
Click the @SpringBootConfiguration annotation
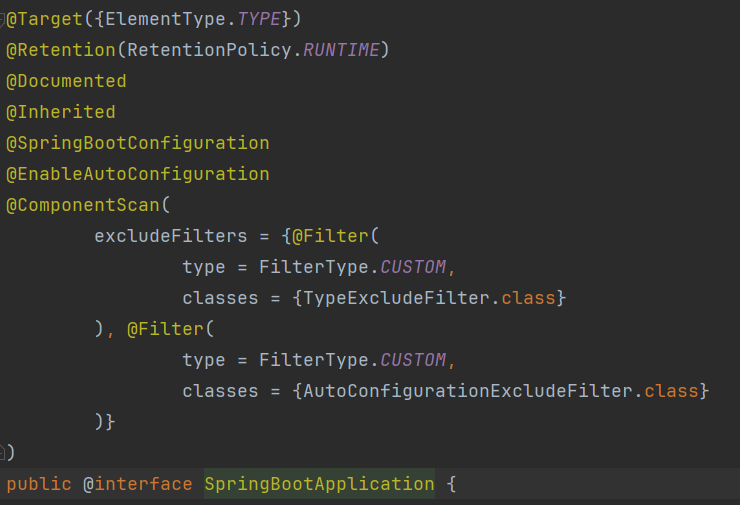[x=138, y=143]
